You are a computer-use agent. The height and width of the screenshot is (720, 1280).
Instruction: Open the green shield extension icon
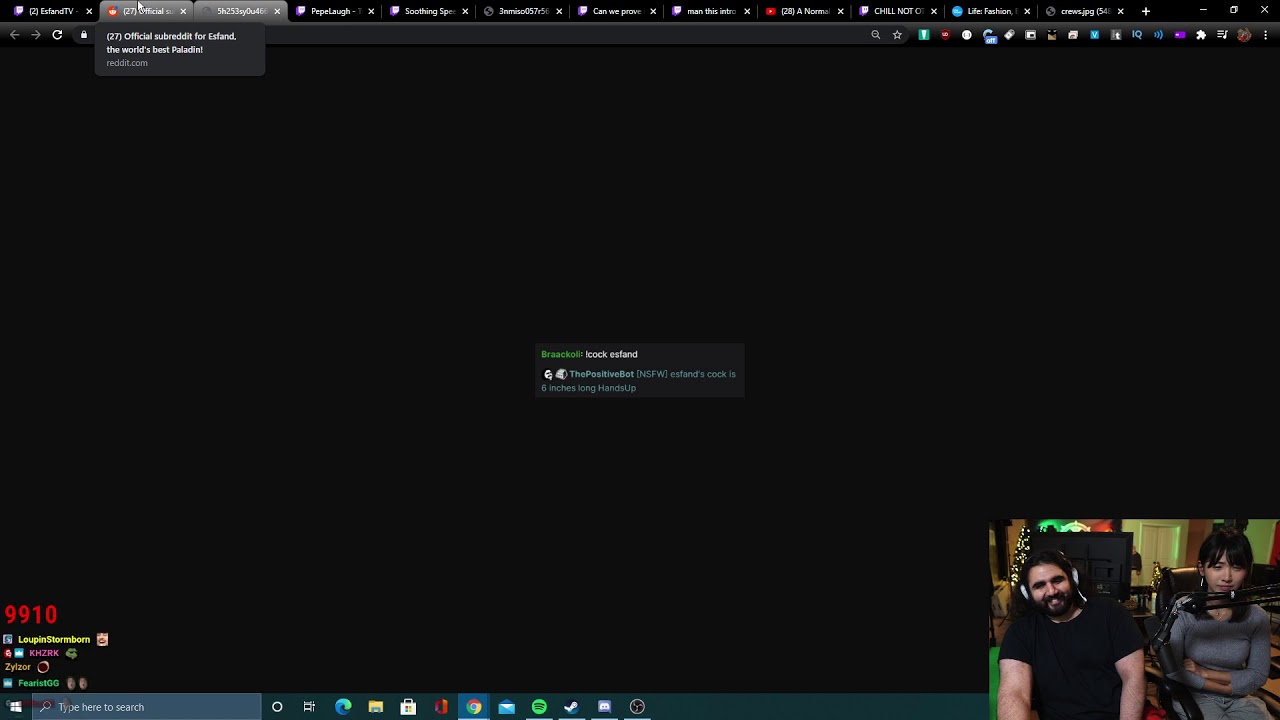[924, 35]
